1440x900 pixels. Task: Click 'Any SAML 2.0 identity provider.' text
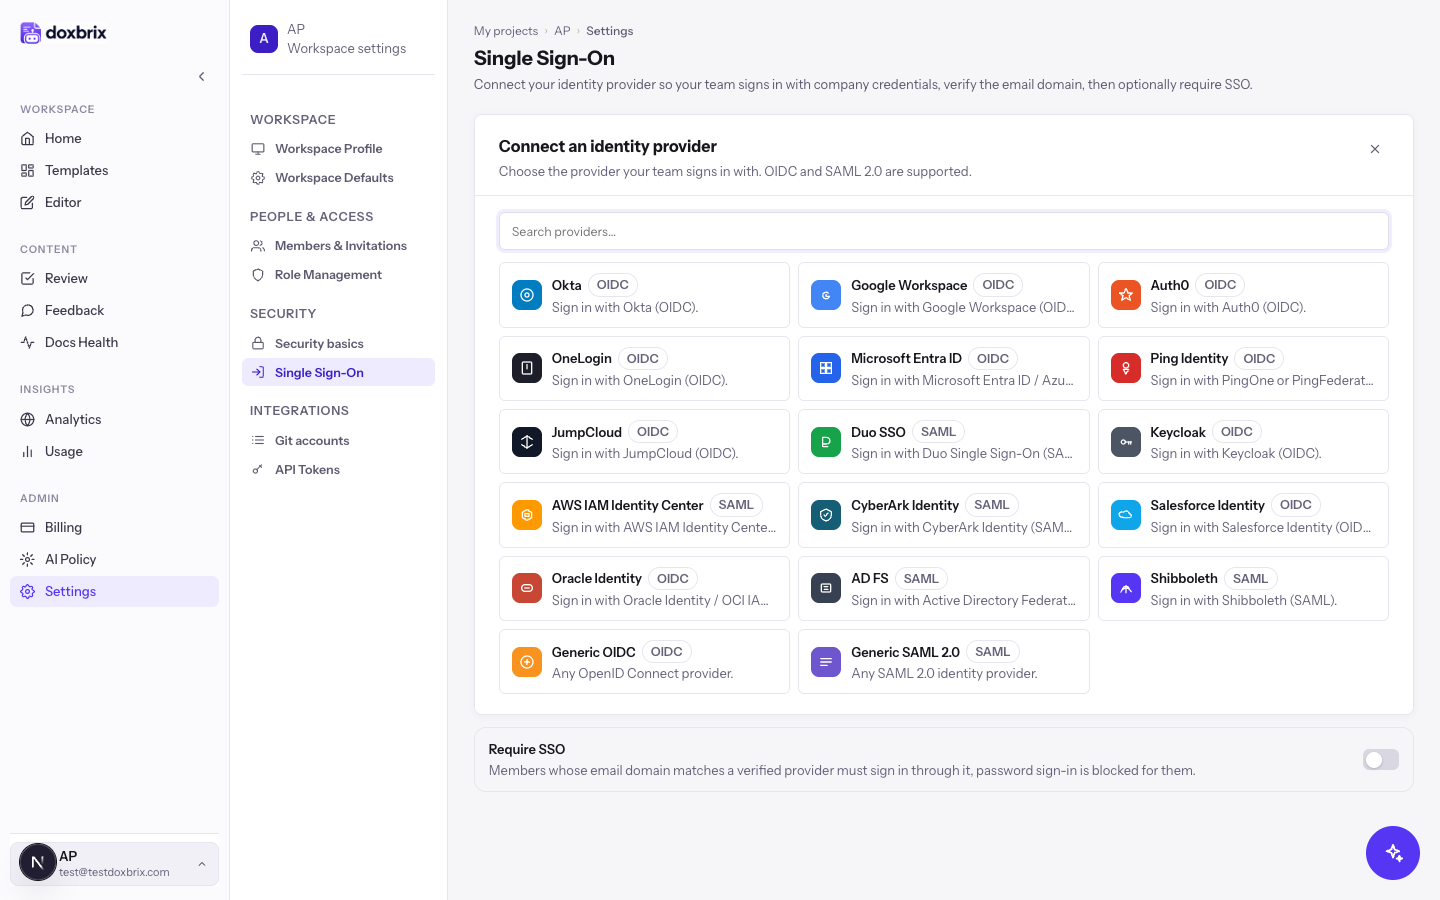click(944, 673)
